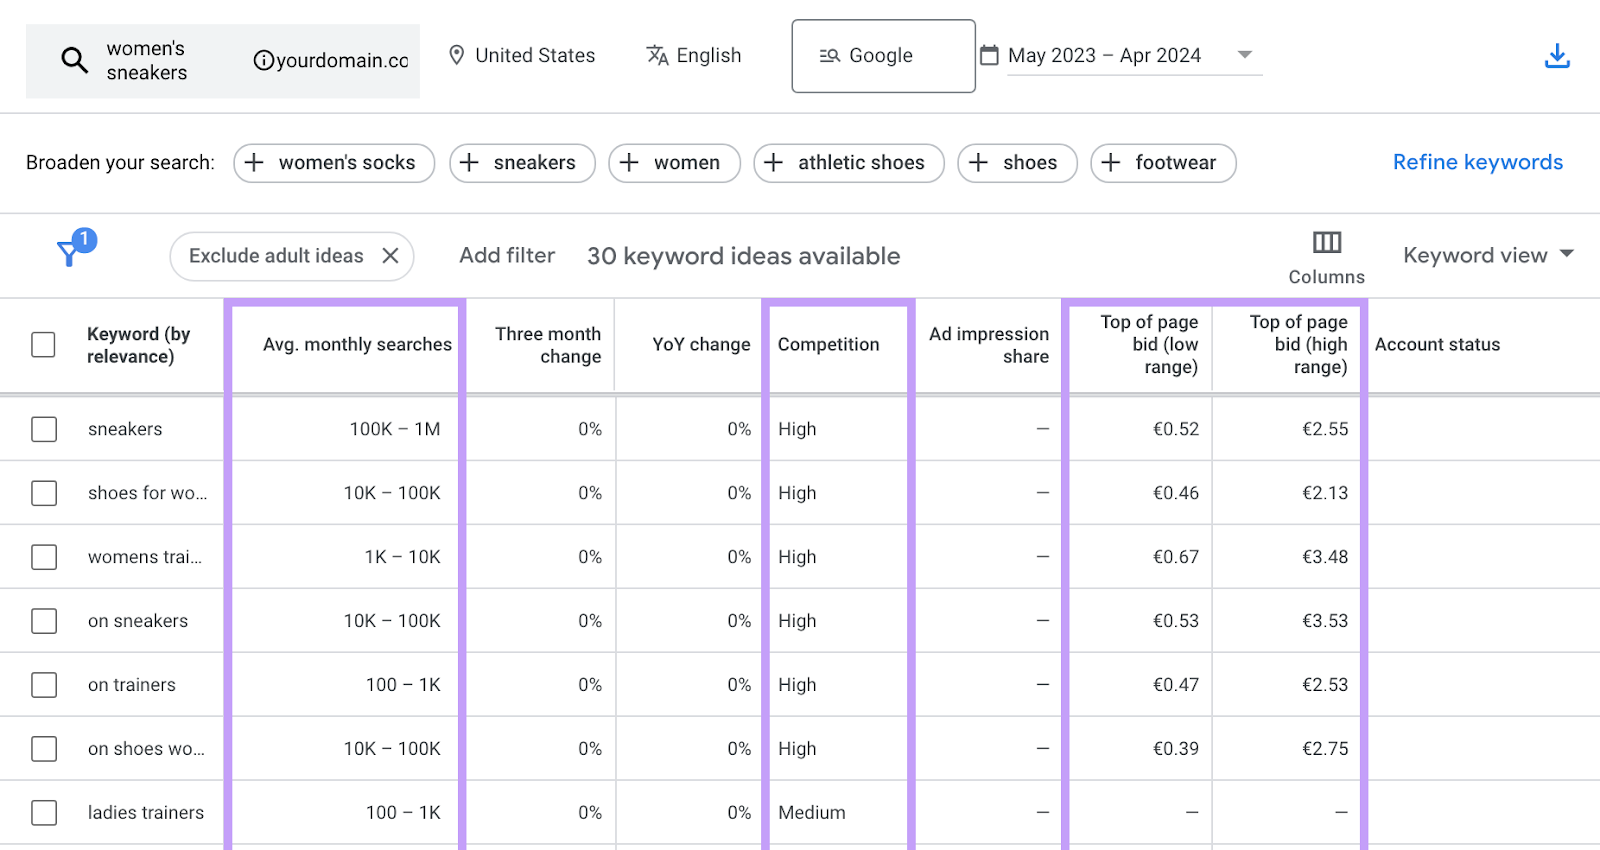Toggle the select-all keywords checkbox
The width and height of the screenshot is (1600, 850).
tap(43, 345)
